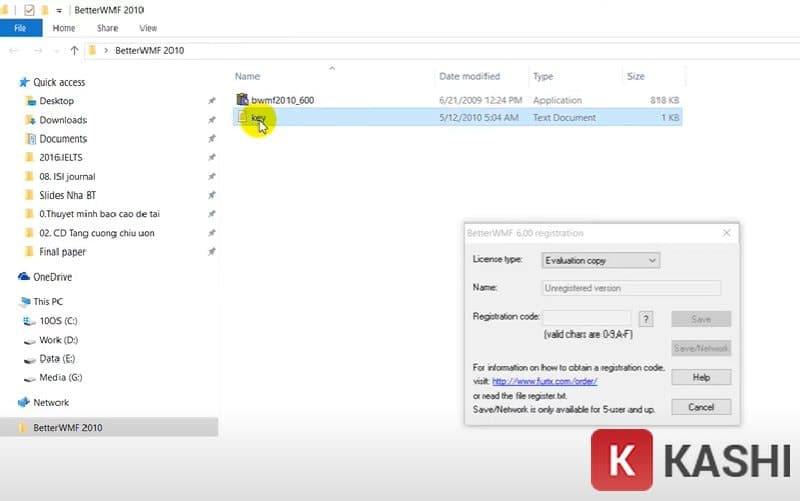Open the License type dropdown
The height and width of the screenshot is (501, 800).
[x=601, y=261]
